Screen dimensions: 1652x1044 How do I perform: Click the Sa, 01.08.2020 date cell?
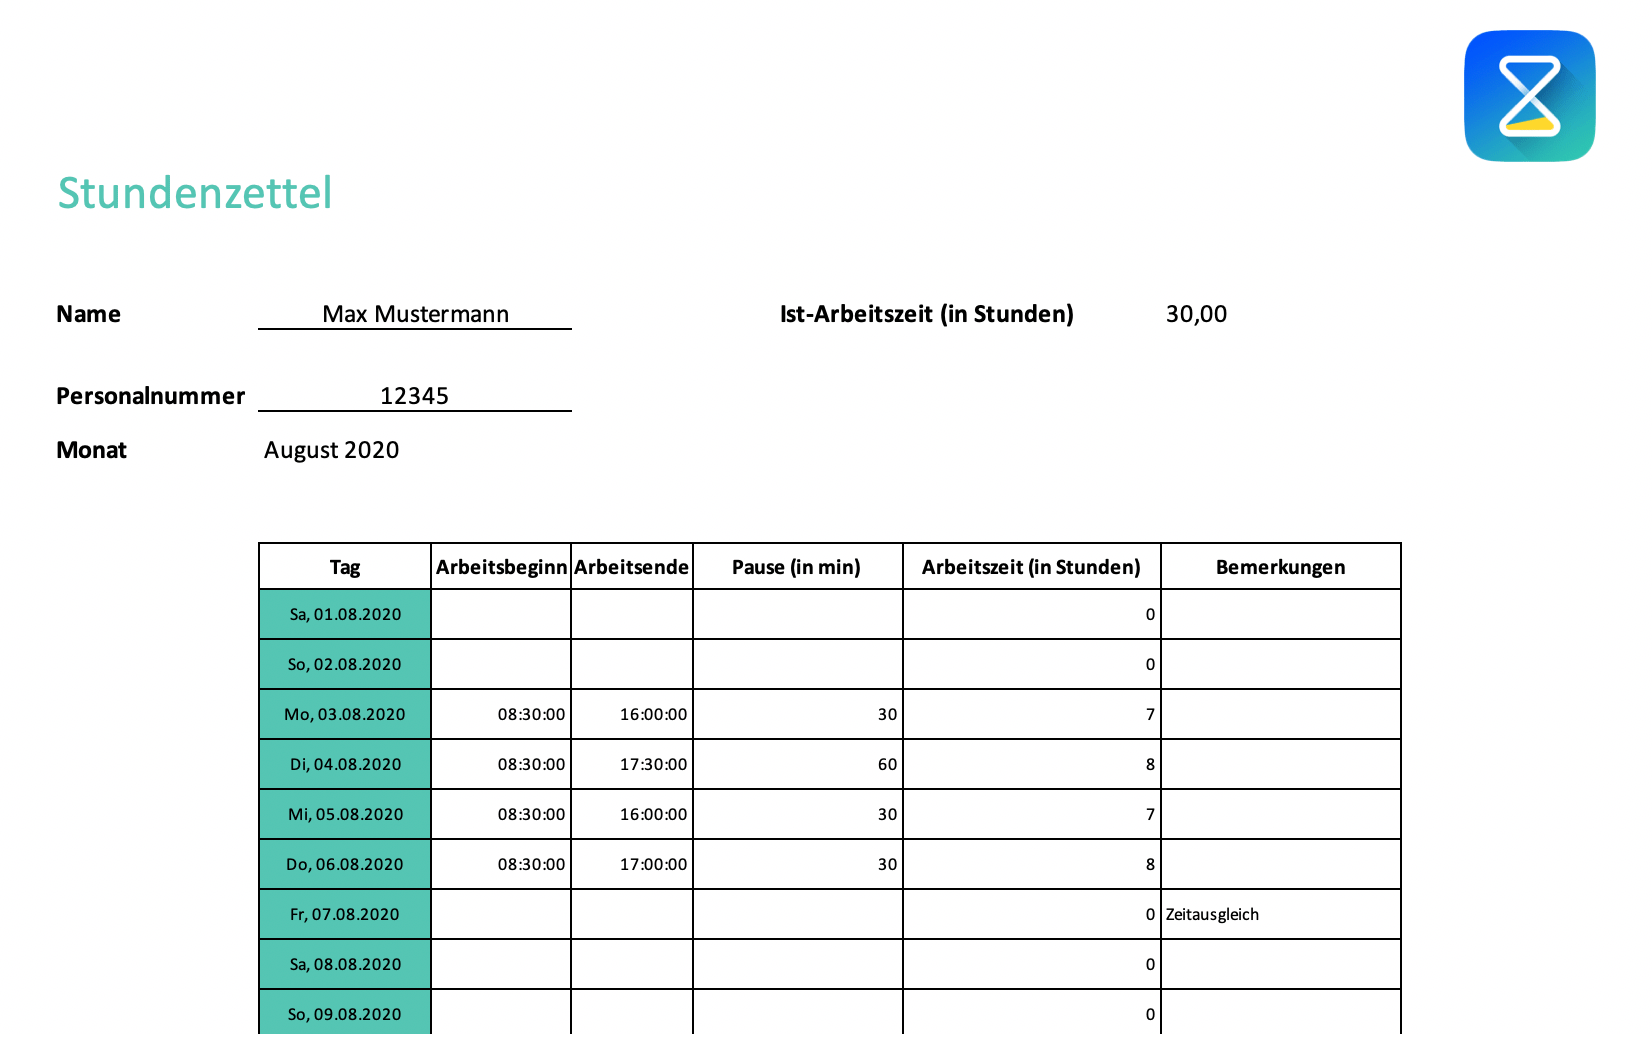pos(345,614)
